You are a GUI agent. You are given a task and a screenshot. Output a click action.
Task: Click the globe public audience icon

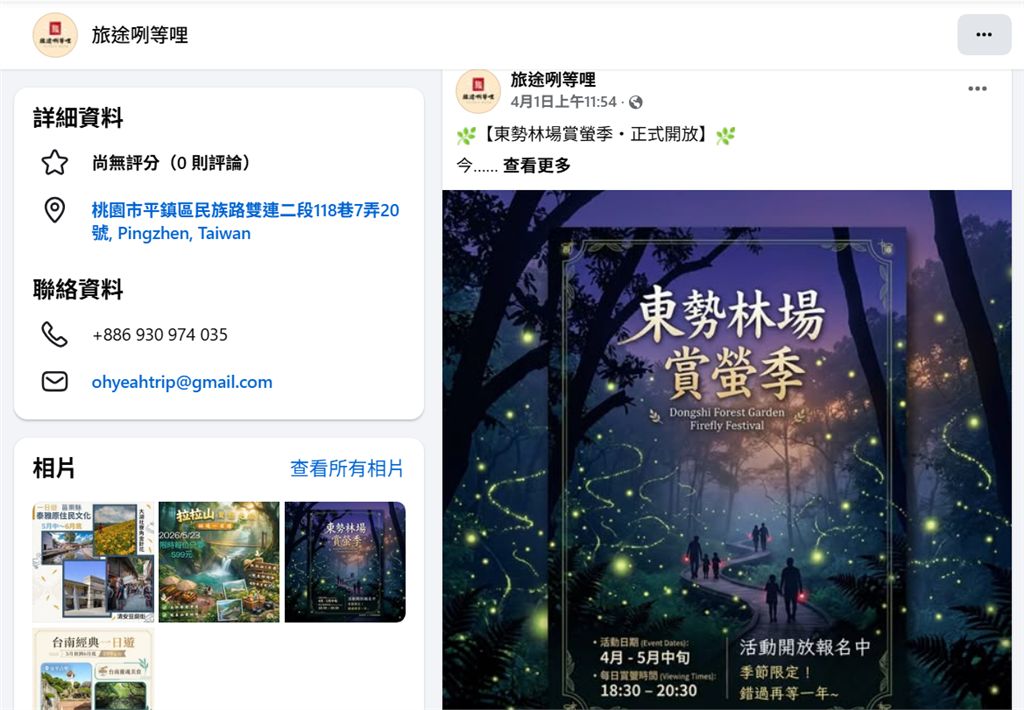635,102
